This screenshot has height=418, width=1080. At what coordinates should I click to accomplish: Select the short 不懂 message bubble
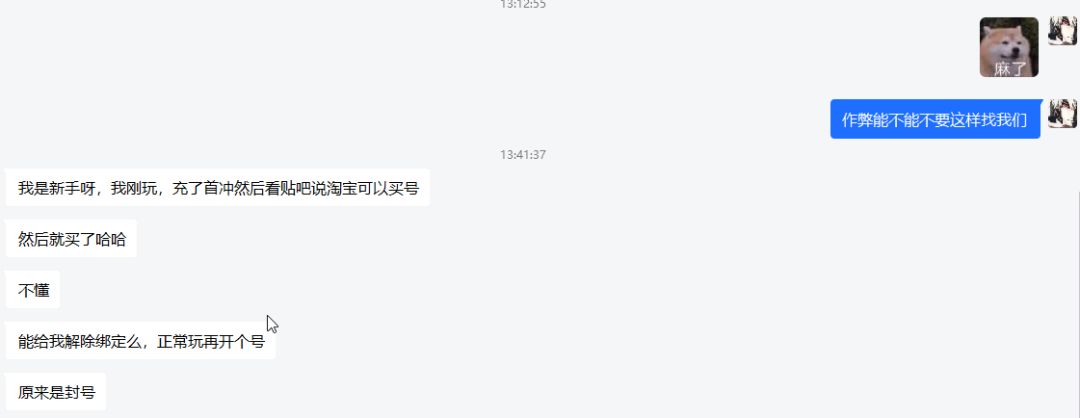point(33,290)
